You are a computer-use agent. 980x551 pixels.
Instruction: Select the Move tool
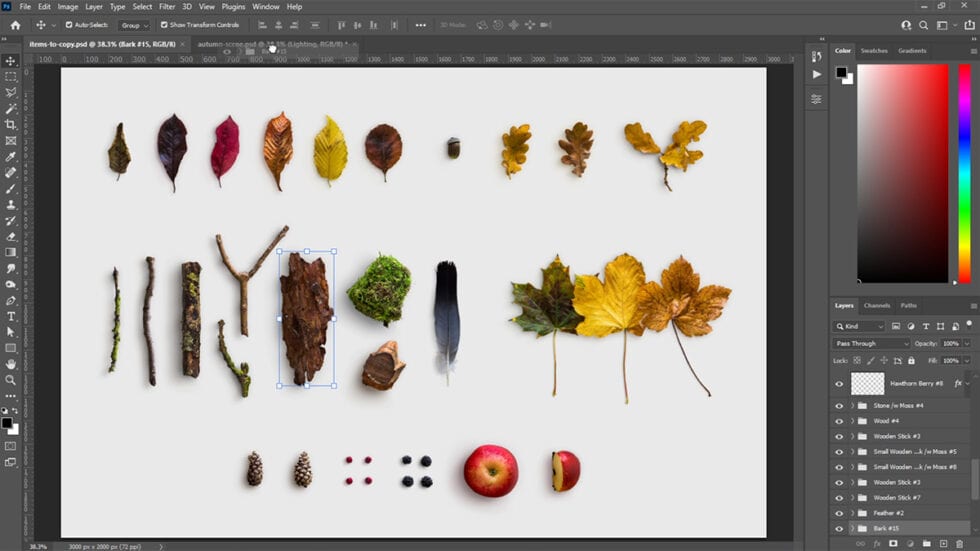[11, 61]
